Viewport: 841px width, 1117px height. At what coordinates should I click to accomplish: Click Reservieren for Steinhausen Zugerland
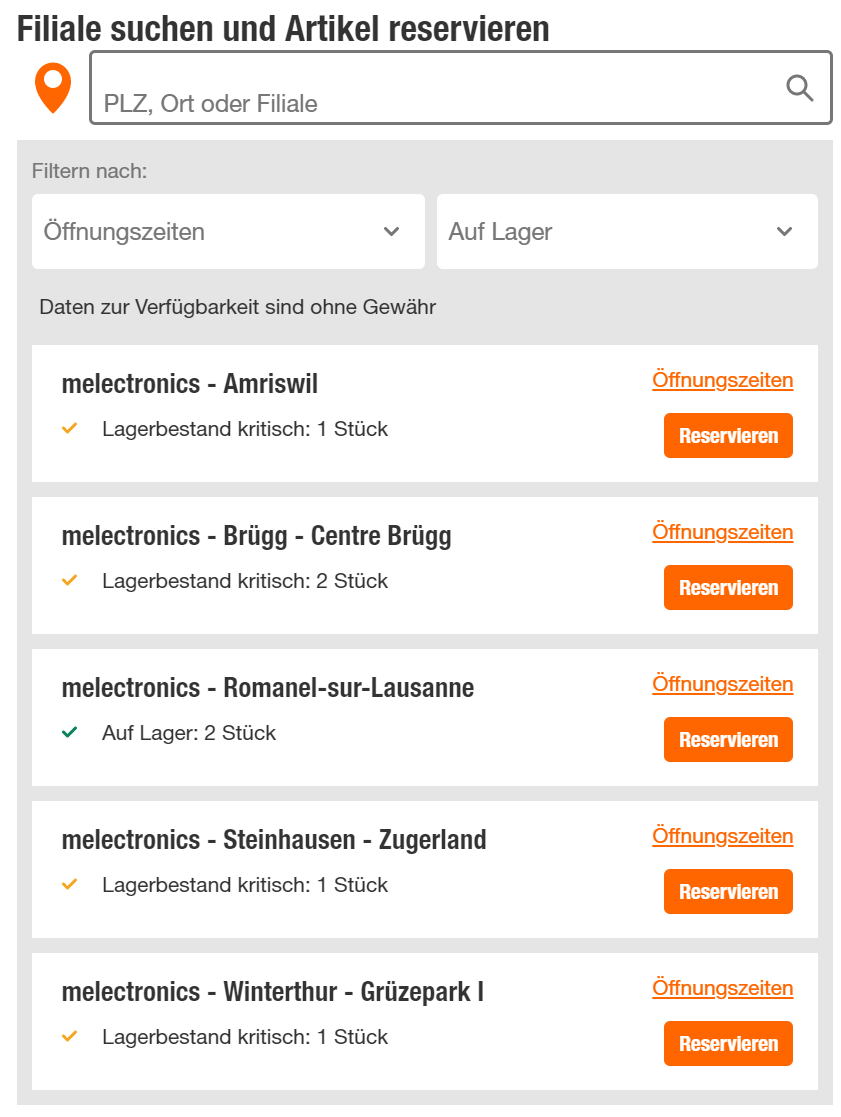[x=728, y=892]
